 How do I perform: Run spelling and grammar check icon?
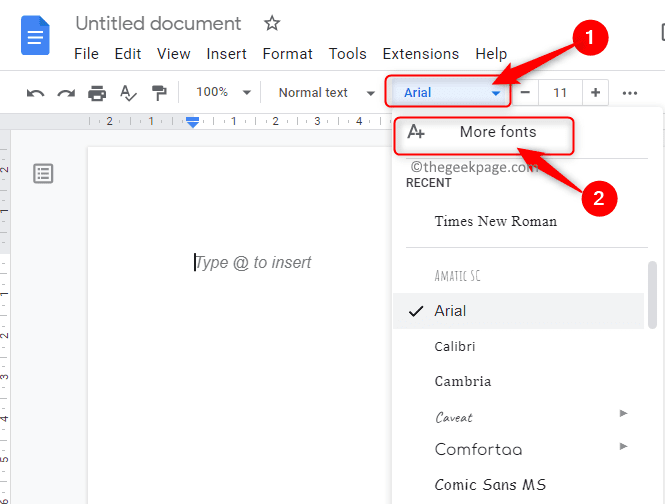[128, 93]
